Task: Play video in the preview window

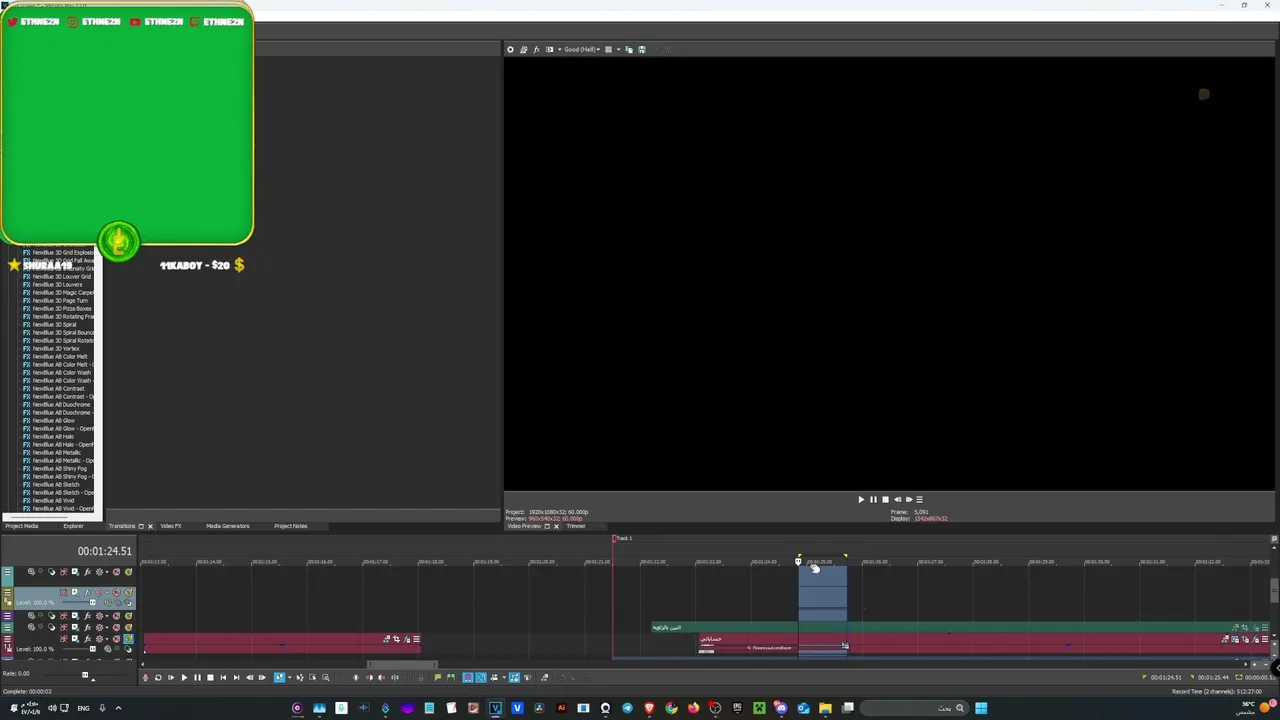Action: coord(861,499)
